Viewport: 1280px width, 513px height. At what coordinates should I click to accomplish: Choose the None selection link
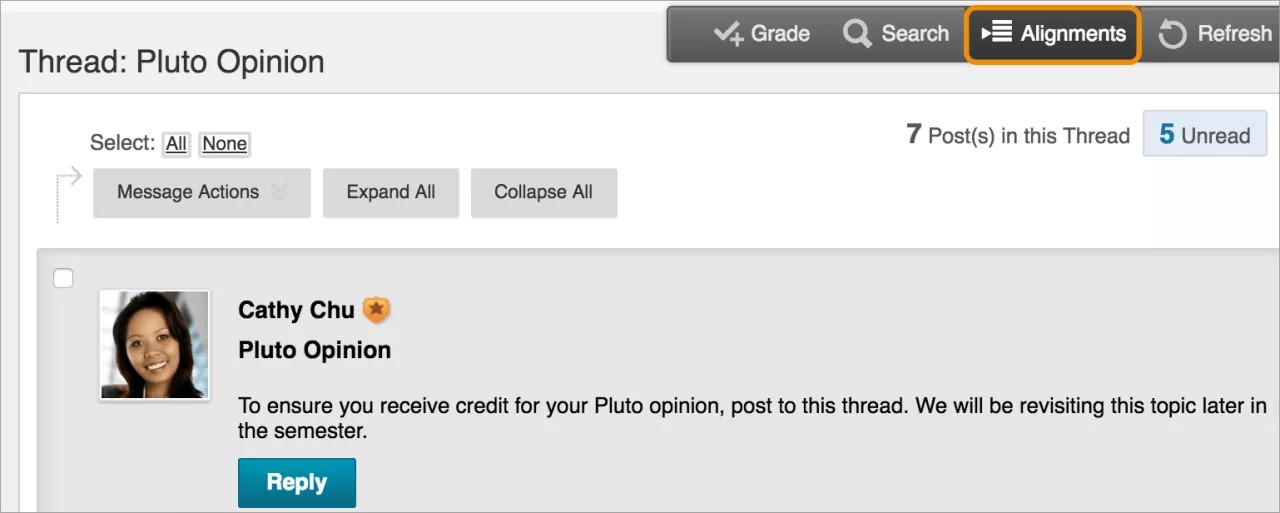[224, 144]
